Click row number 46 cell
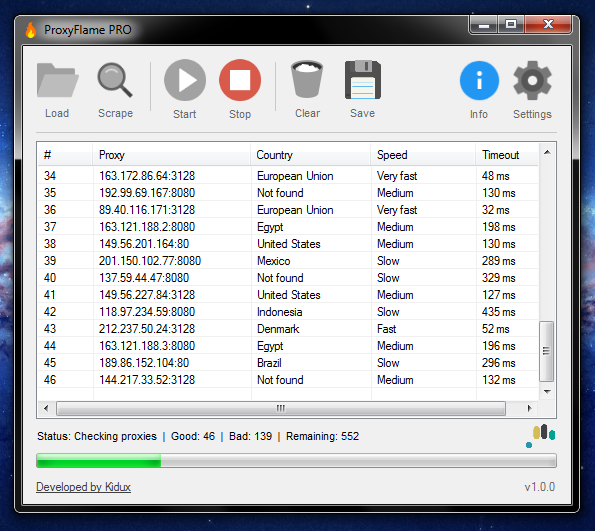 (50, 380)
